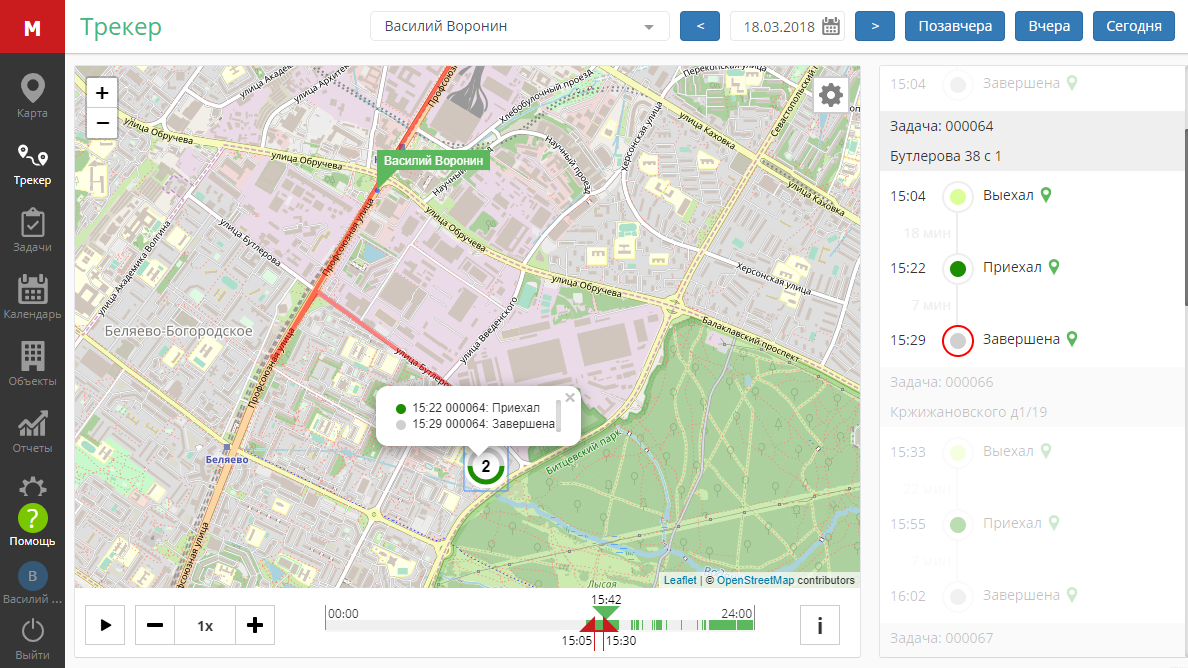Open the Leaflet link
The width and height of the screenshot is (1188, 668).
(680, 580)
